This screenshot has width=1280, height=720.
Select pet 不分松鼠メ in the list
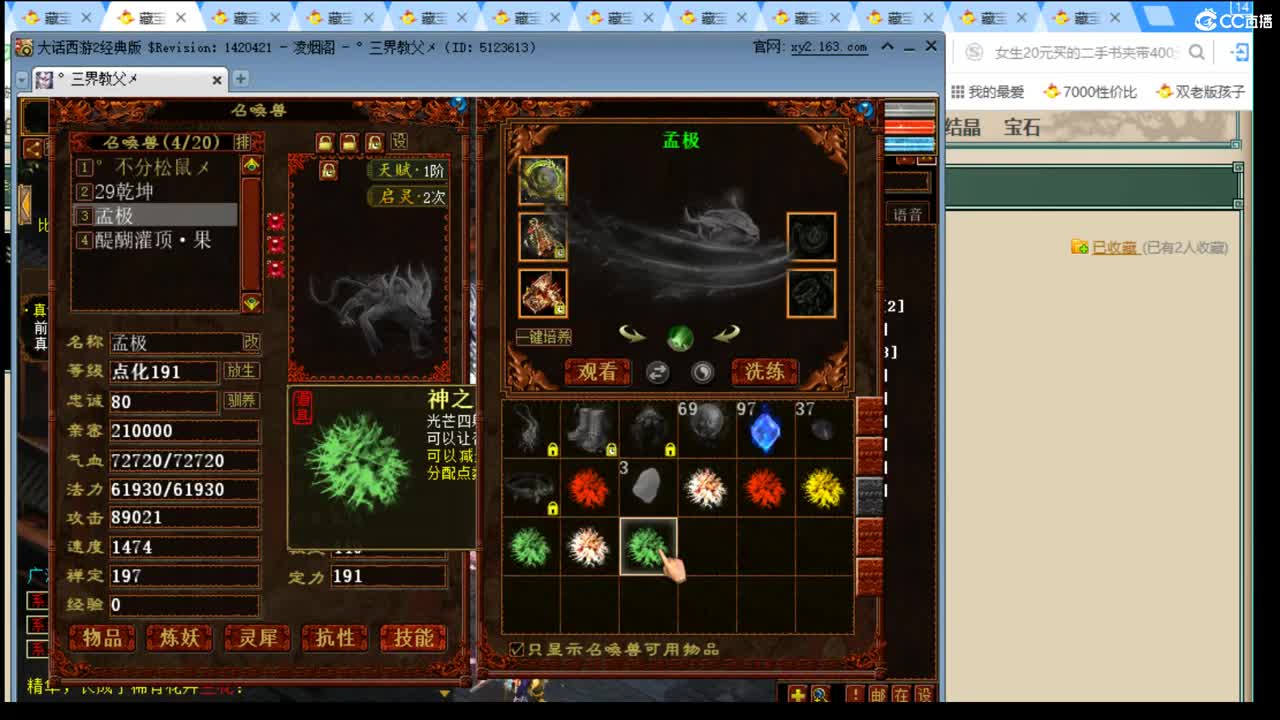coord(155,167)
